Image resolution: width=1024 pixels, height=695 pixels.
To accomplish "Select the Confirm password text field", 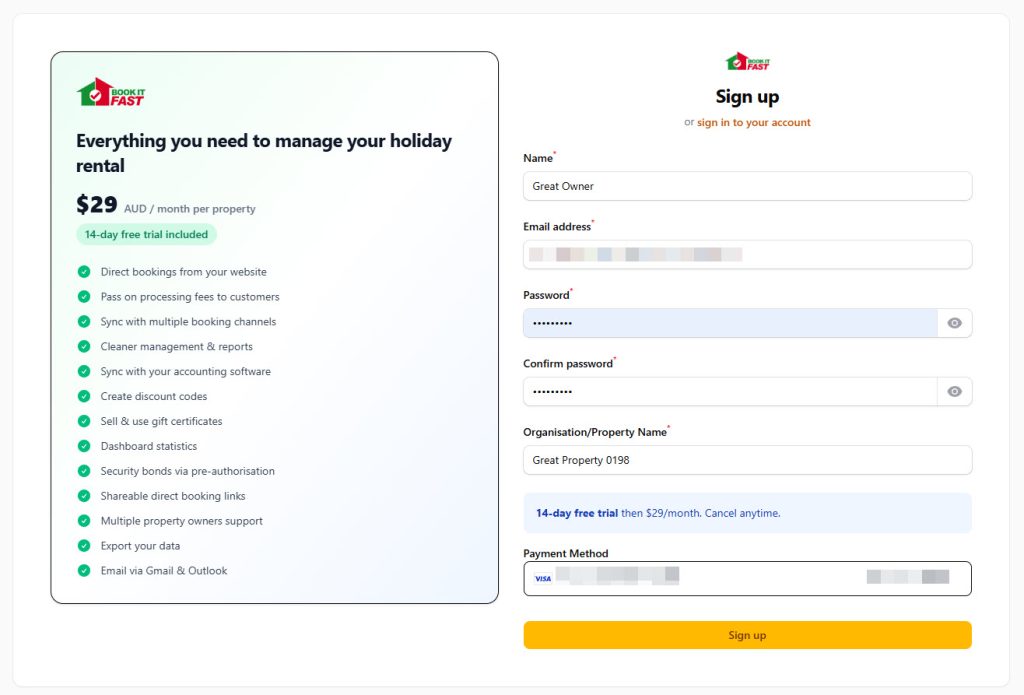I will tap(730, 391).
